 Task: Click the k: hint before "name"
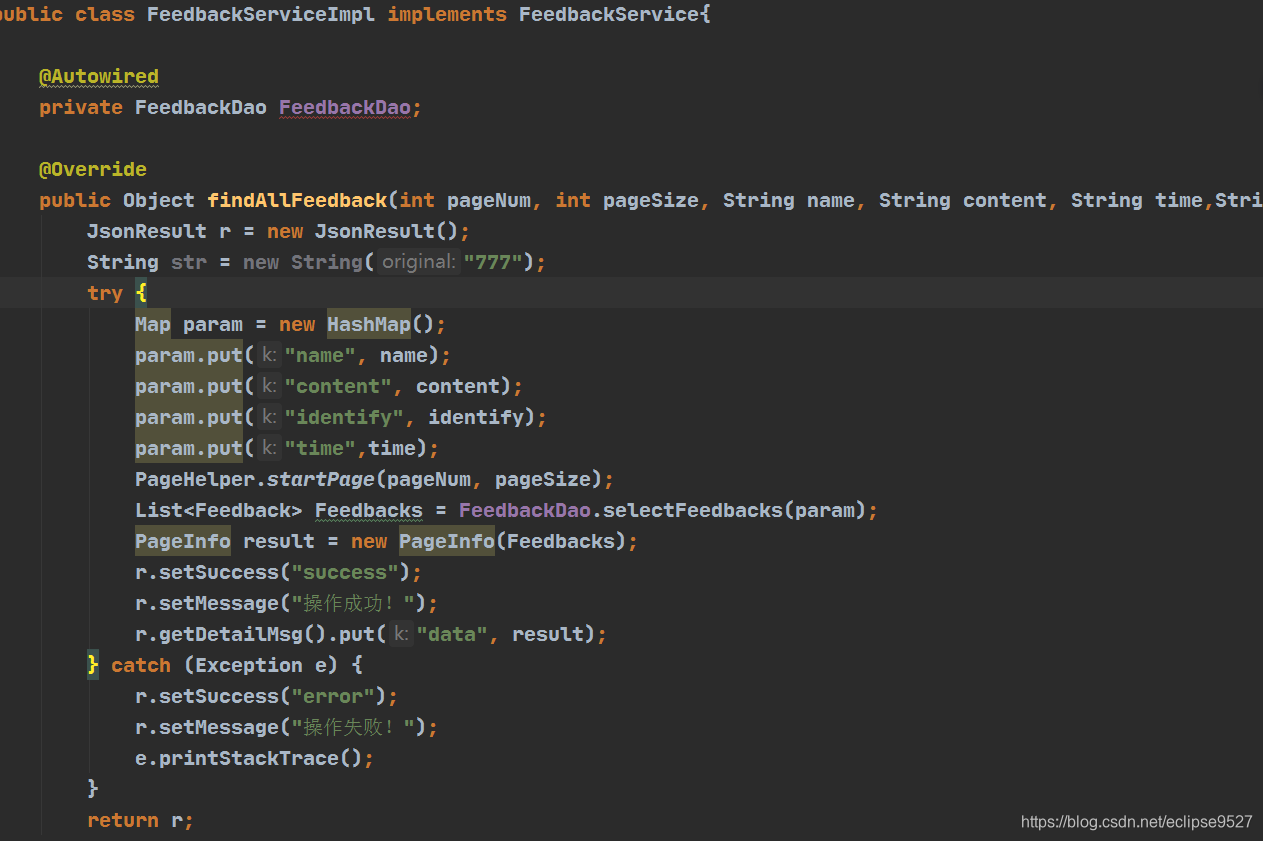point(268,355)
